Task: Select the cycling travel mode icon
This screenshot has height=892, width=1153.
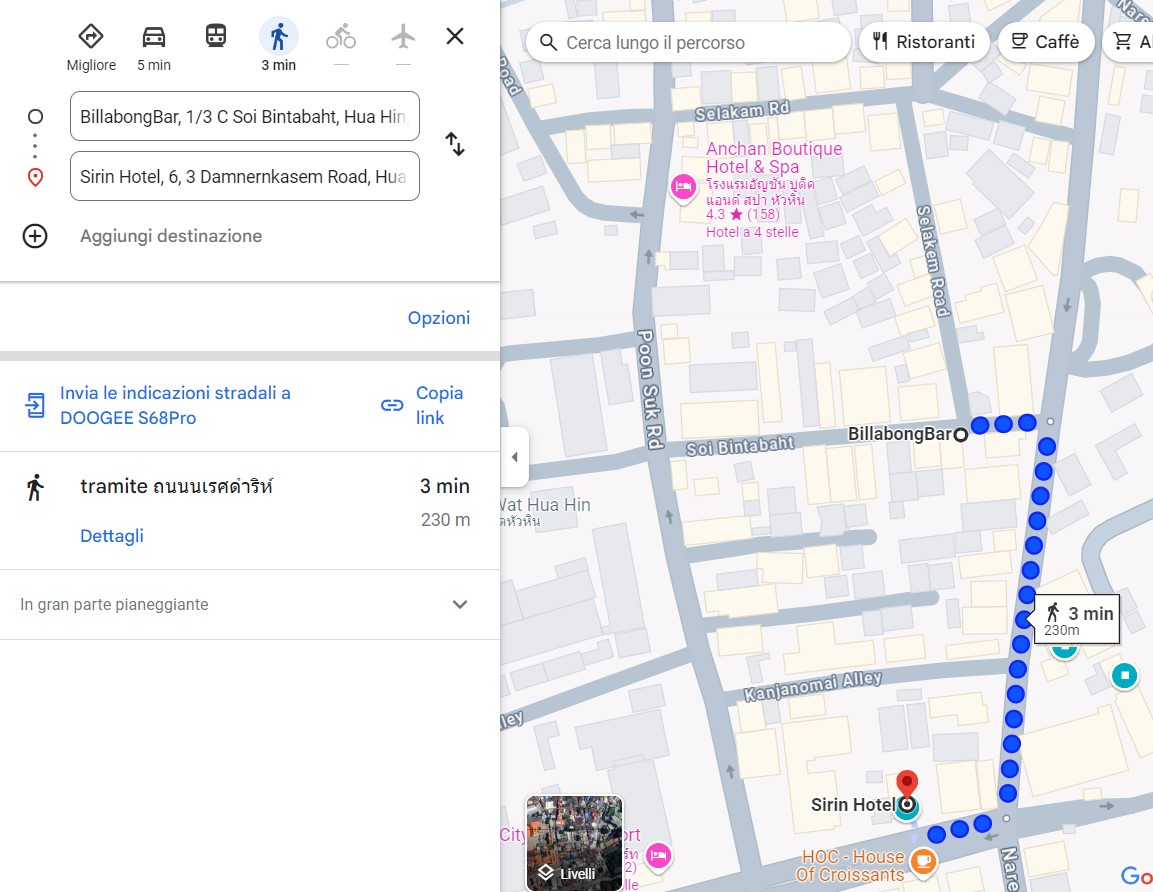Action: (341, 38)
